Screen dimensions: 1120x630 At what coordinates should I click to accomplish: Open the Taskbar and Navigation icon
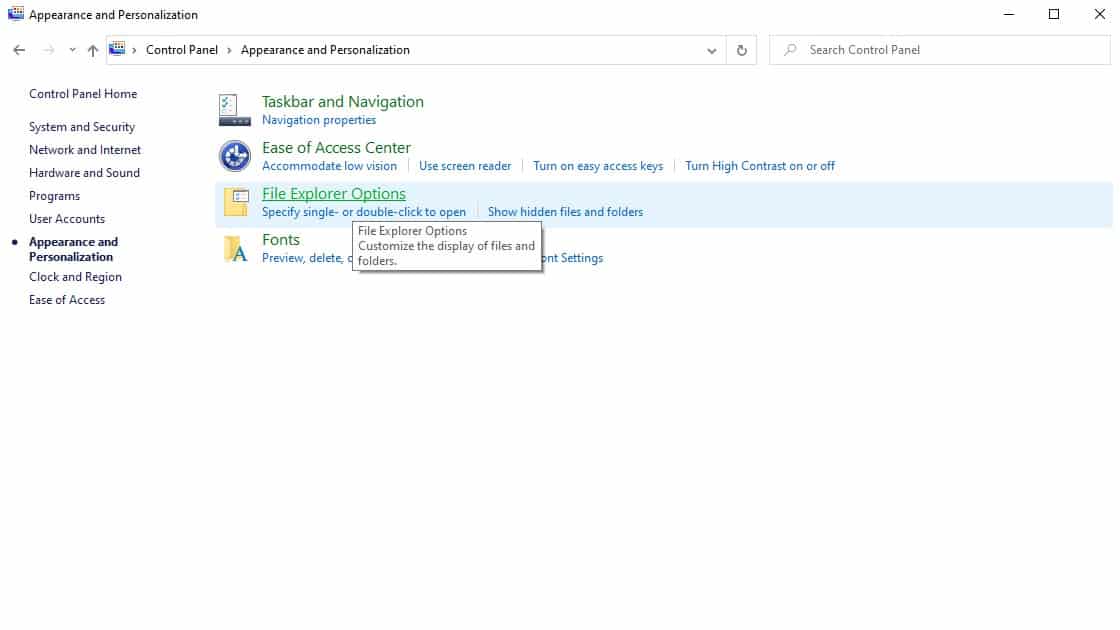point(234,110)
